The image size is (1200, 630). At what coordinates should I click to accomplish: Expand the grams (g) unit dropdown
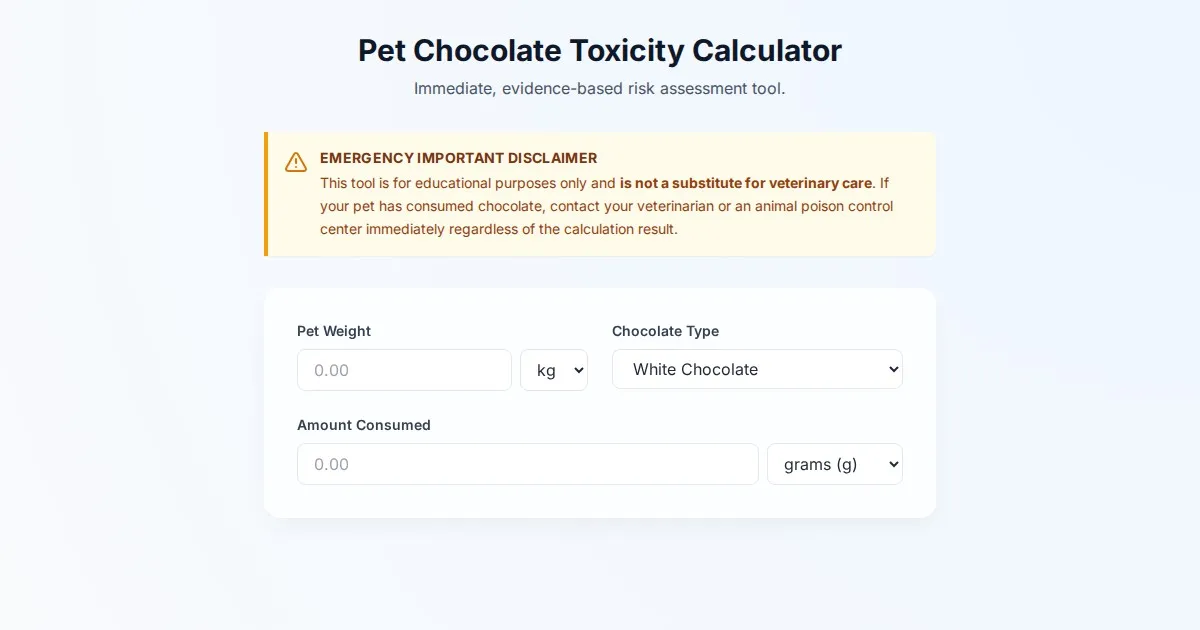pyautogui.click(x=834, y=464)
